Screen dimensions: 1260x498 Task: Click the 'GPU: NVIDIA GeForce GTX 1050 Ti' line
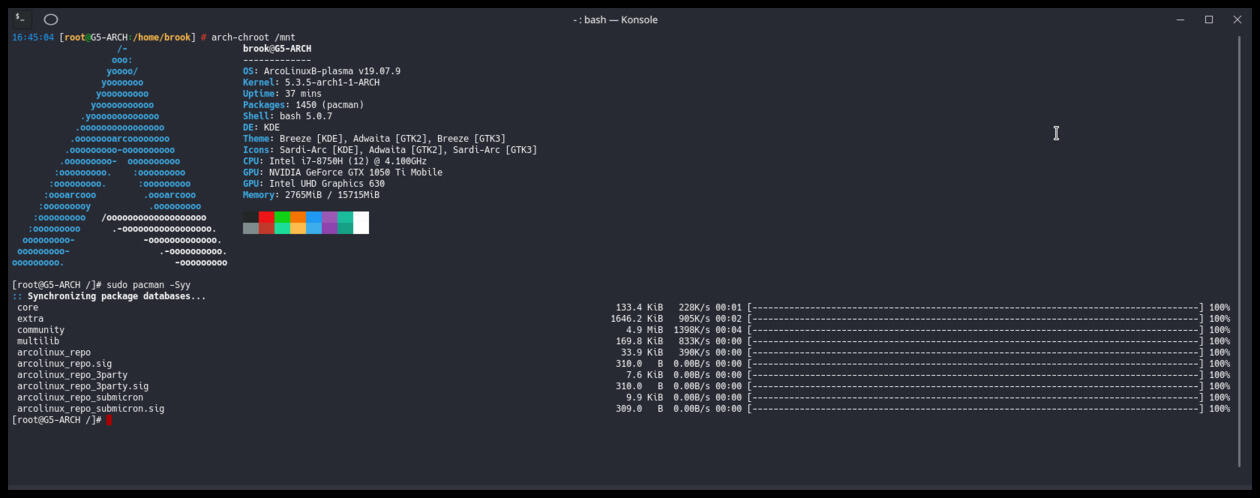345,172
